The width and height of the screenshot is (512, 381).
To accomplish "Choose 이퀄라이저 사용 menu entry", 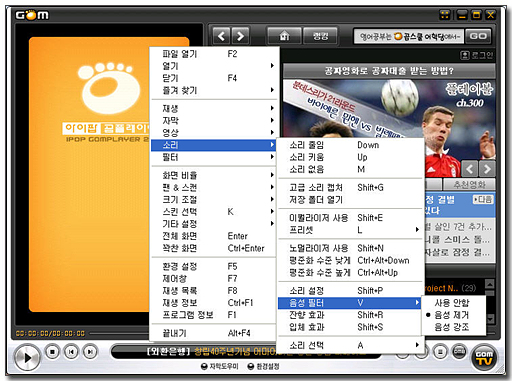I will [x=351, y=218].
